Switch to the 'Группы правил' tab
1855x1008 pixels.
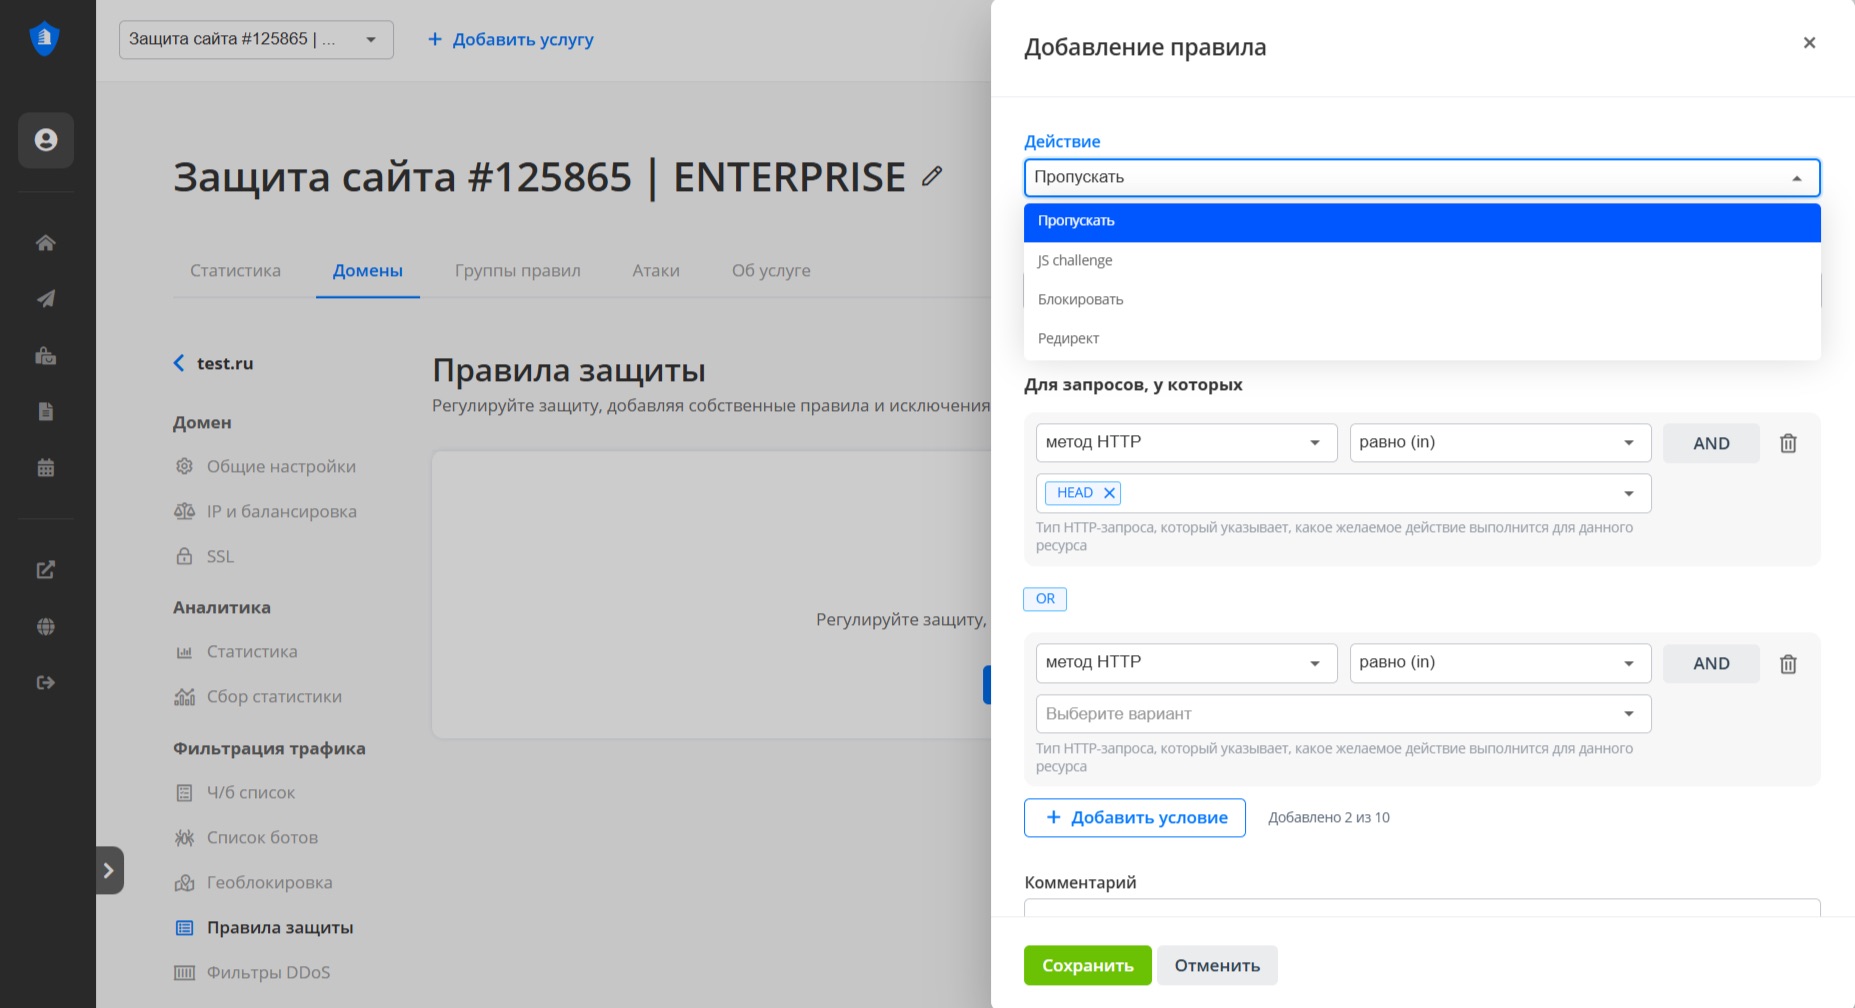click(517, 271)
